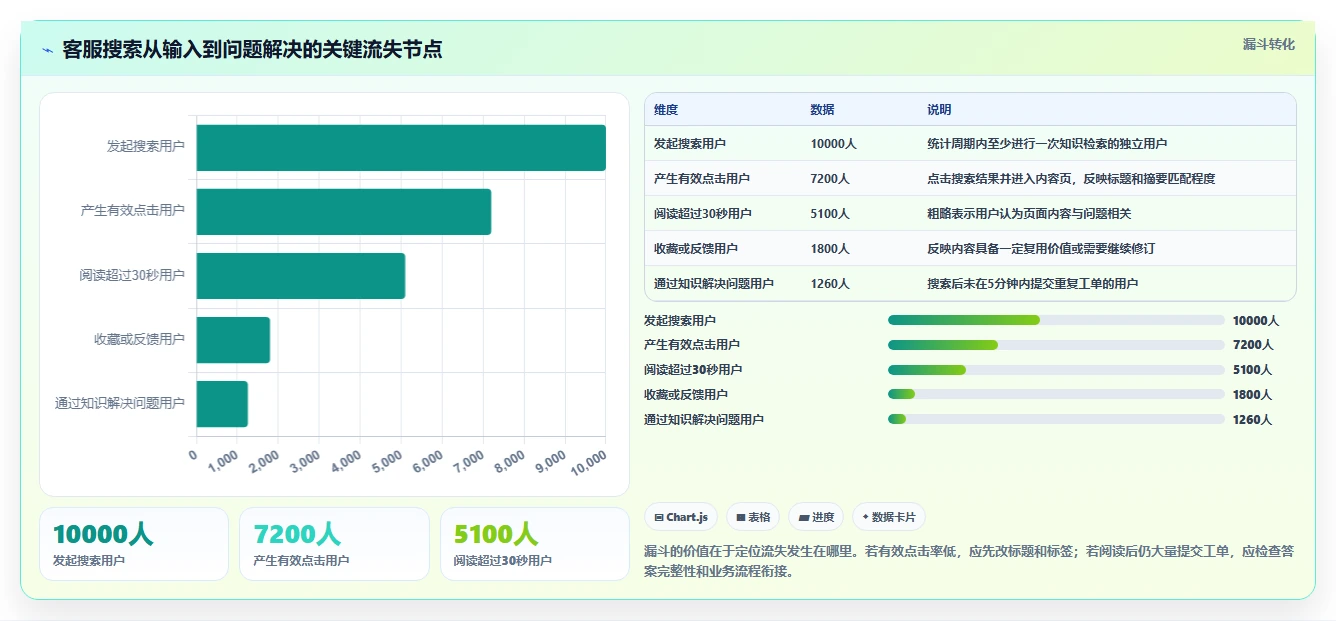Click the 阅读超过30秒用户 bar in the chart

pos(301,276)
